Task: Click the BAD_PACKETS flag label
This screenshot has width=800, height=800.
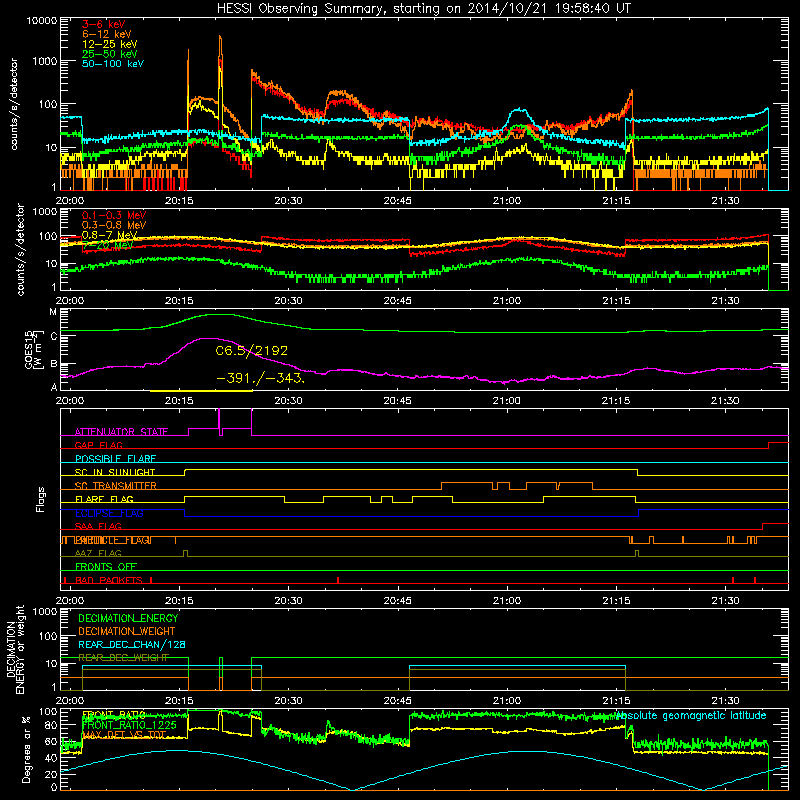Action: 109,580
